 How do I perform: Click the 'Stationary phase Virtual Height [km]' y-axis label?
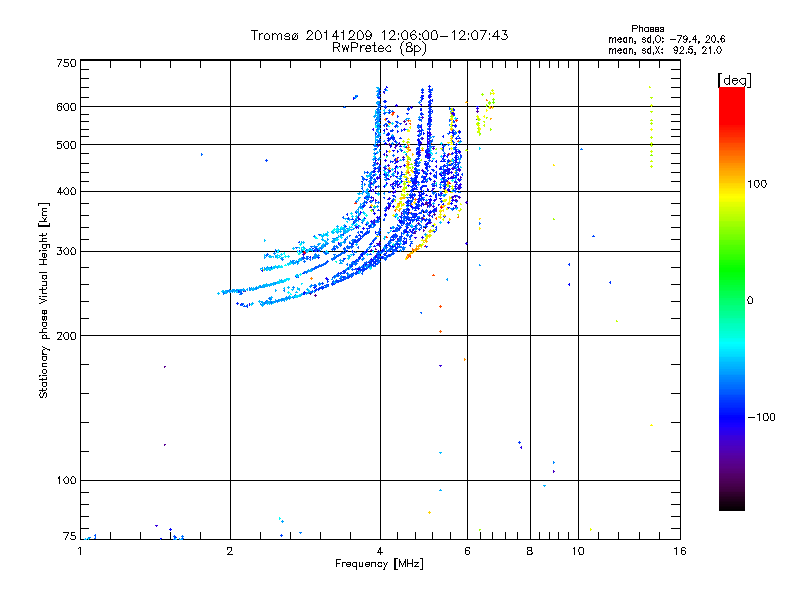point(44,300)
